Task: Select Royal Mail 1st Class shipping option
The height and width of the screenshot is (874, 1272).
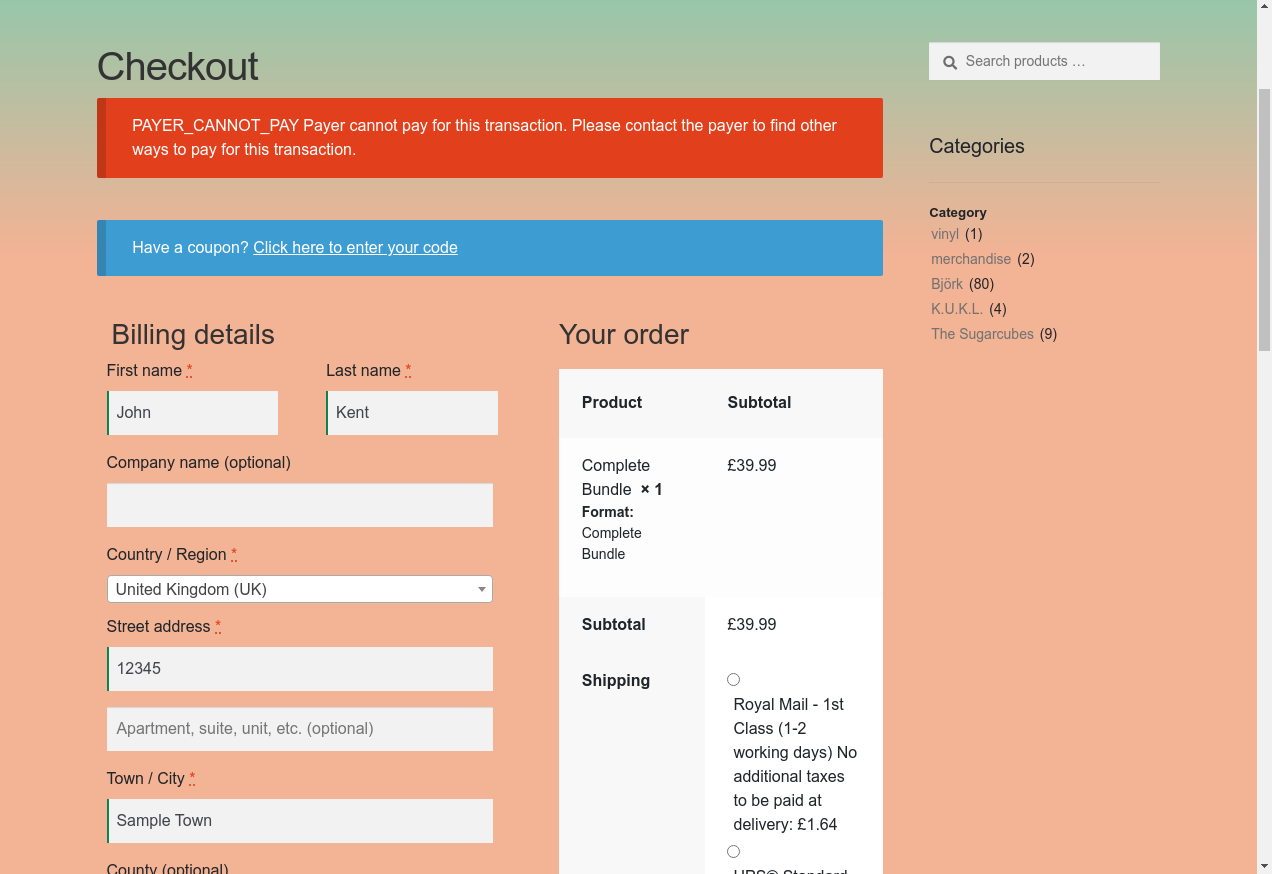Action: pyautogui.click(x=733, y=680)
